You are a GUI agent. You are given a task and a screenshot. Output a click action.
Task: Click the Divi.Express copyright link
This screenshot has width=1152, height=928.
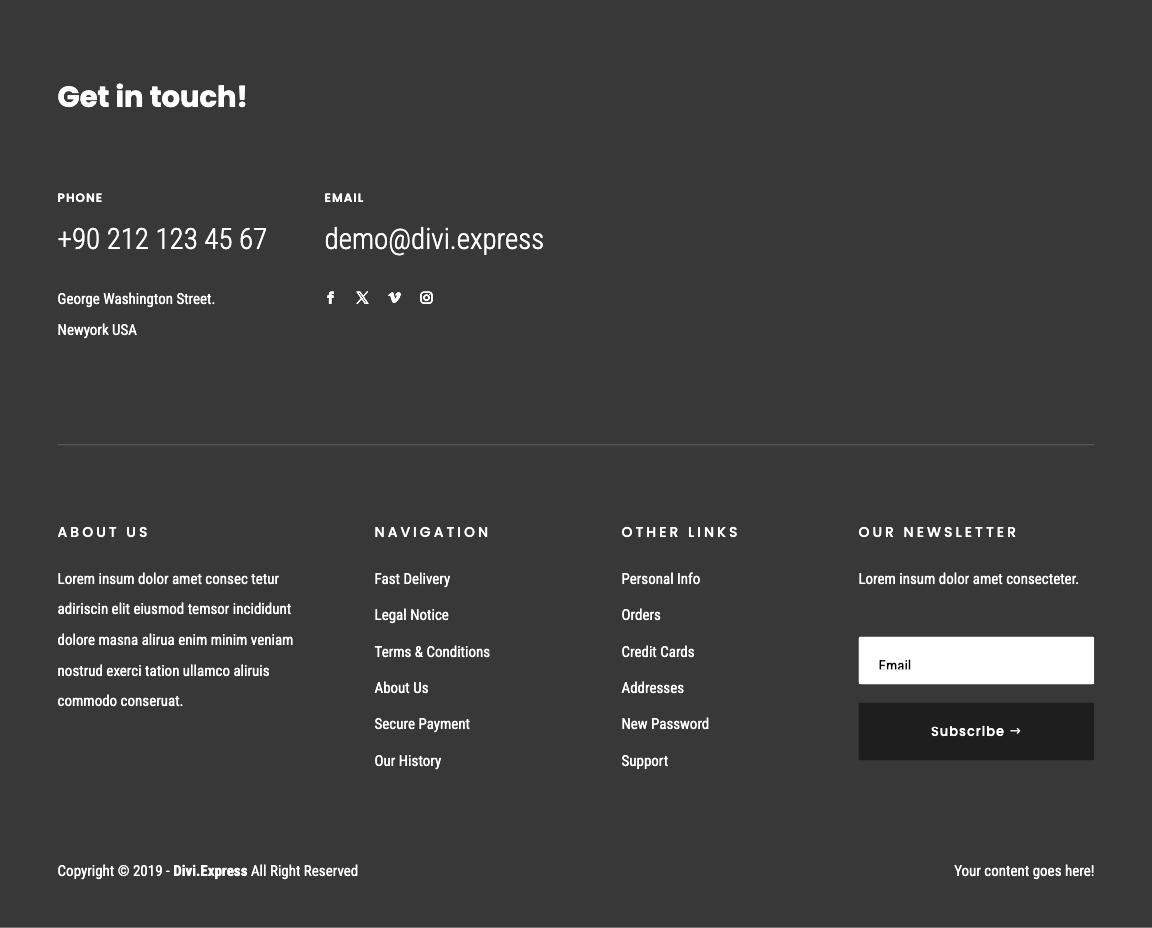coord(210,871)
